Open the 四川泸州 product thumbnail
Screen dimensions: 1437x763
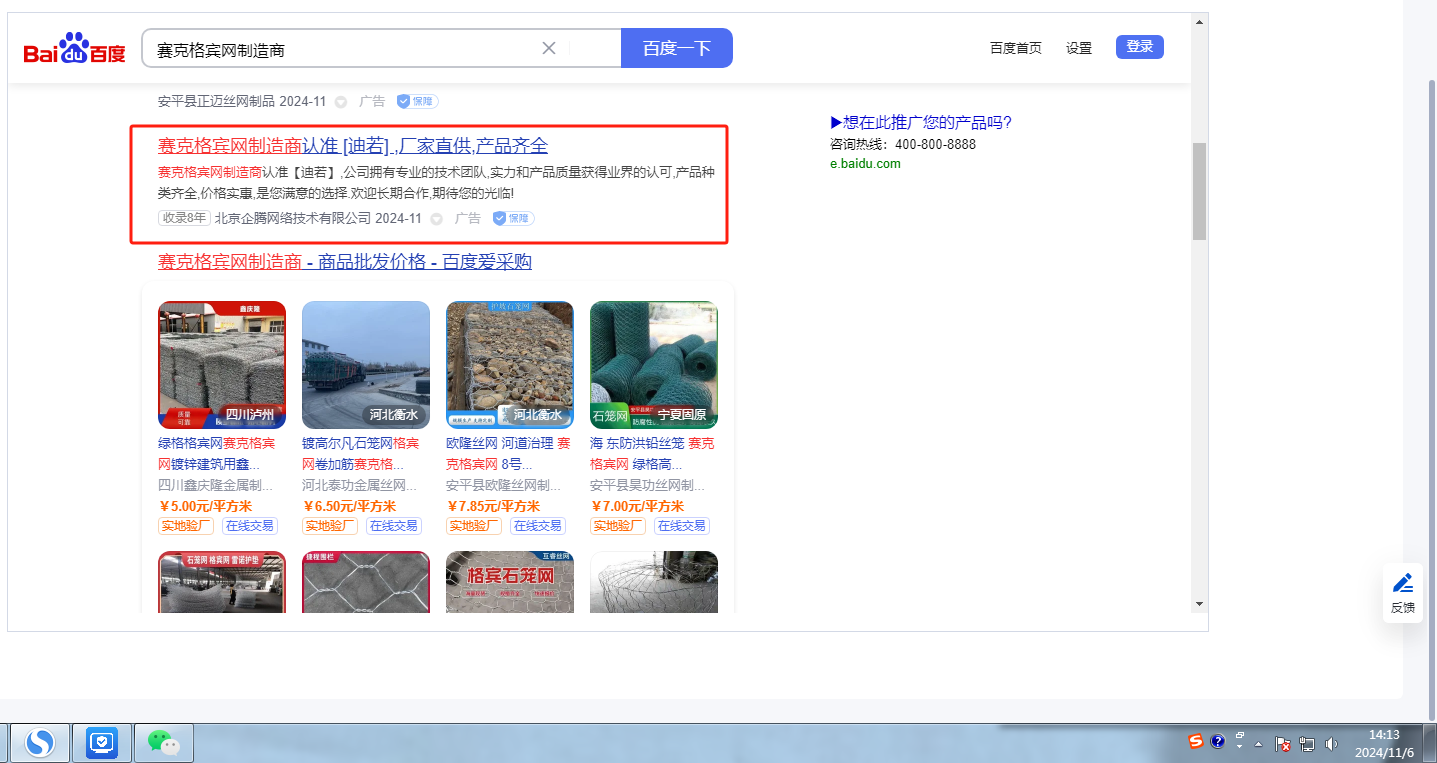222,365
